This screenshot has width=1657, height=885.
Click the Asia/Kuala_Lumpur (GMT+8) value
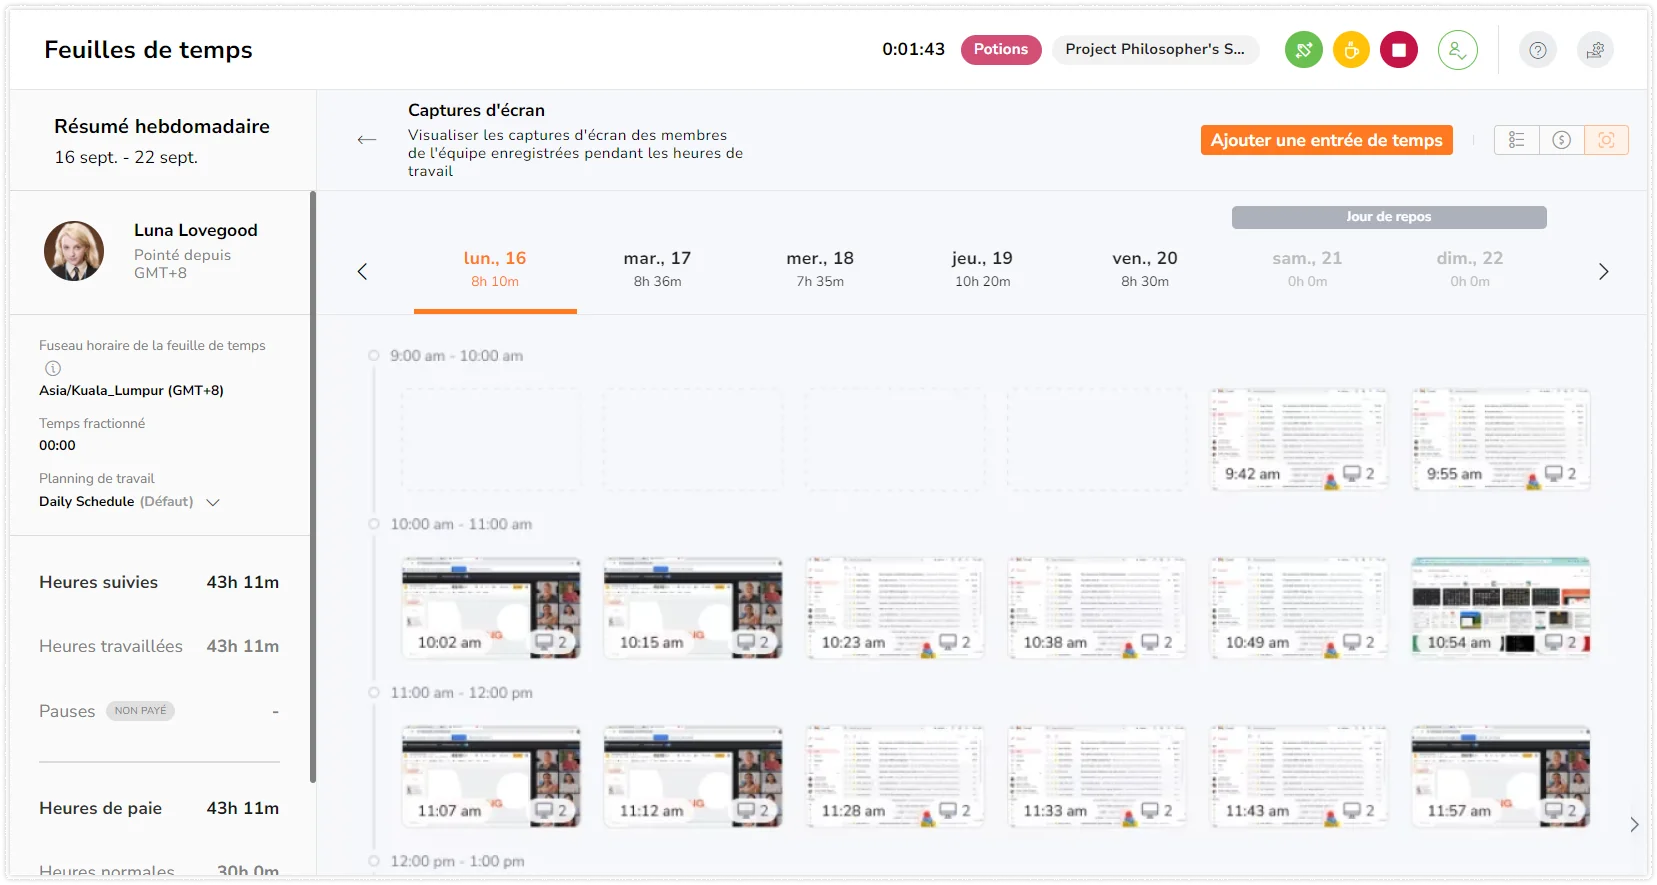131,390
